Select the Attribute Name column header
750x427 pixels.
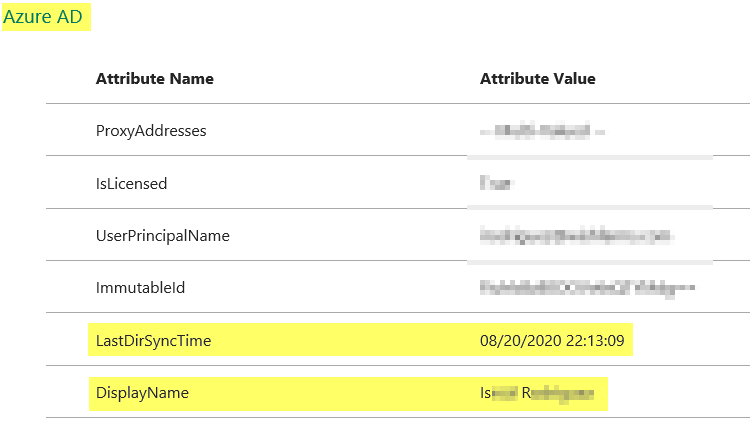[154, 79]
